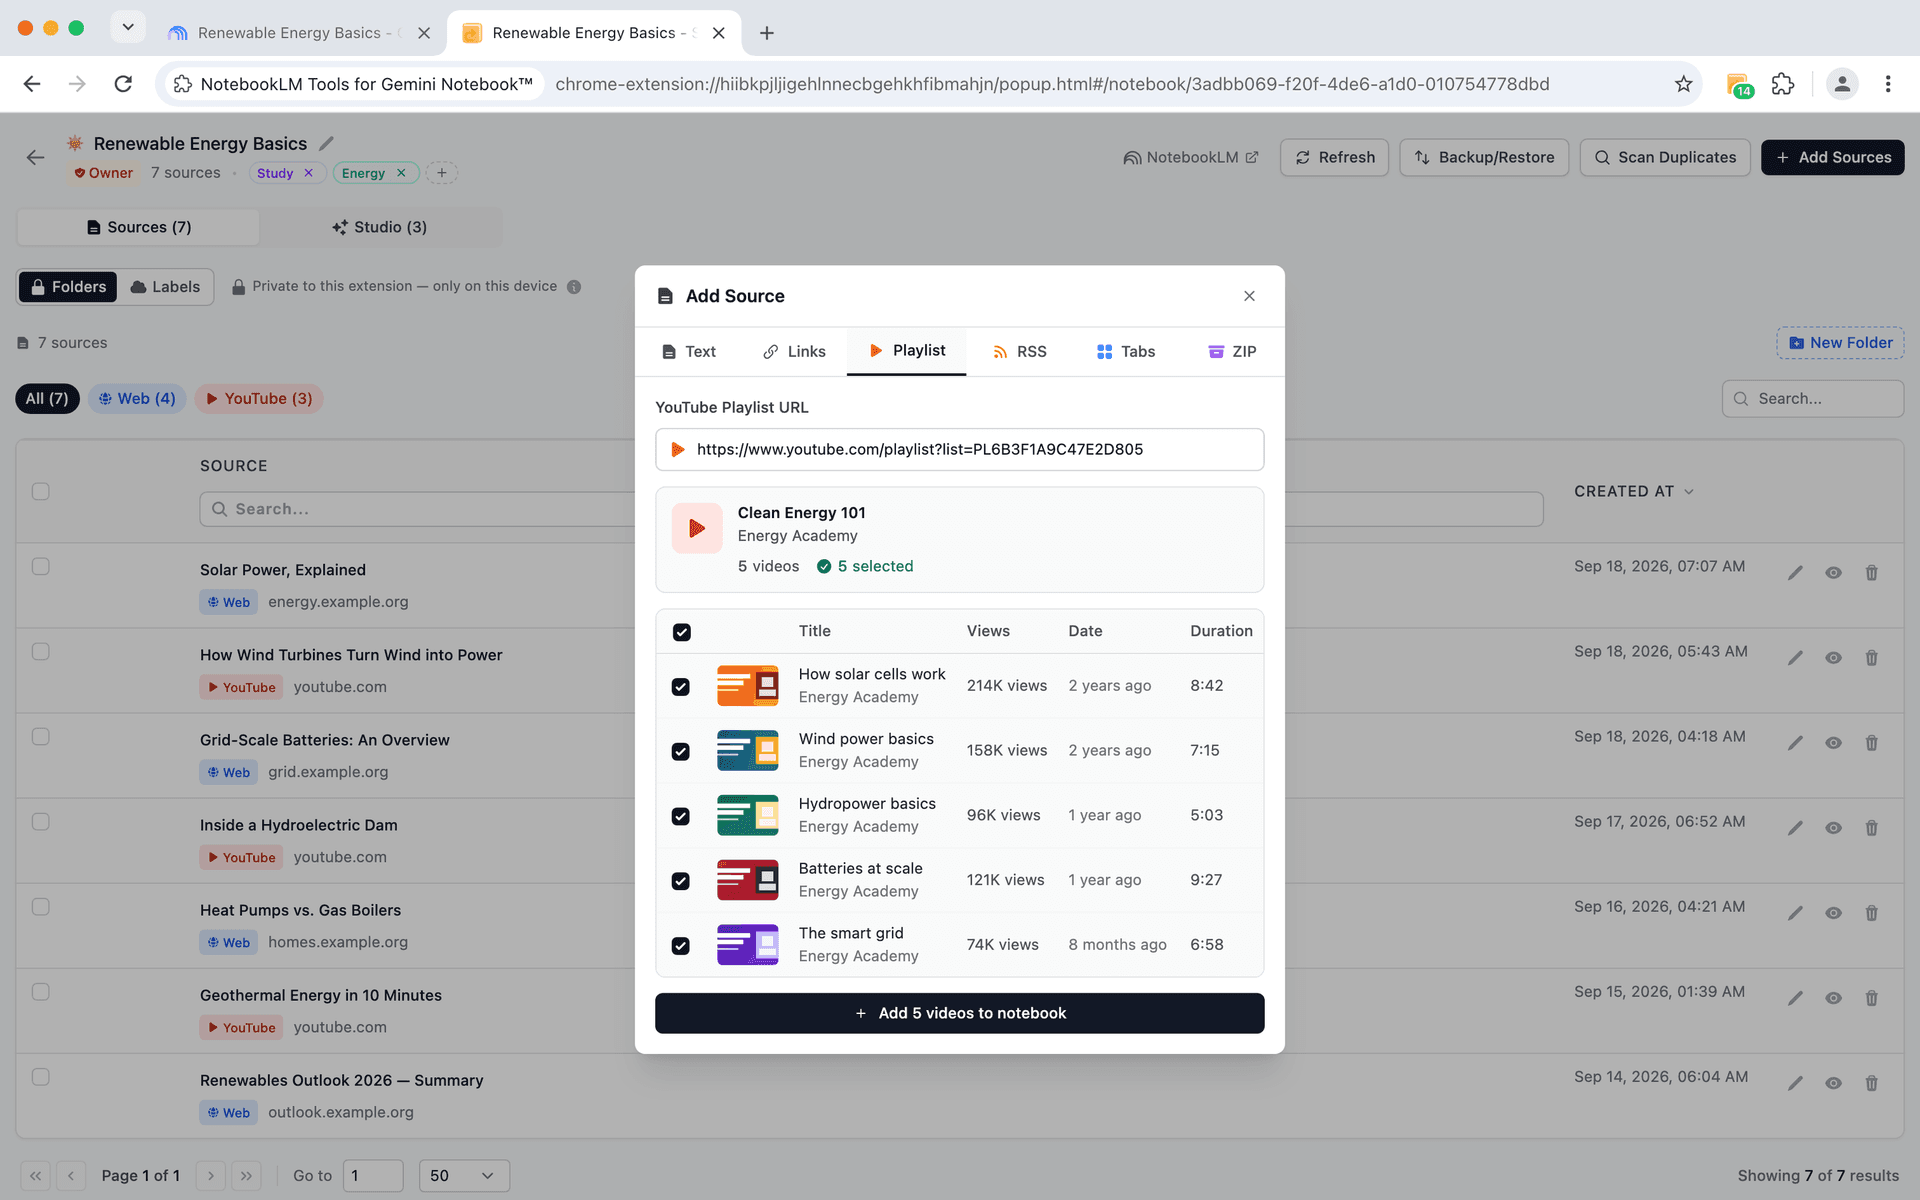
Task: Uncheck the Hydropower basics video
Action: [x=681, y=817]
